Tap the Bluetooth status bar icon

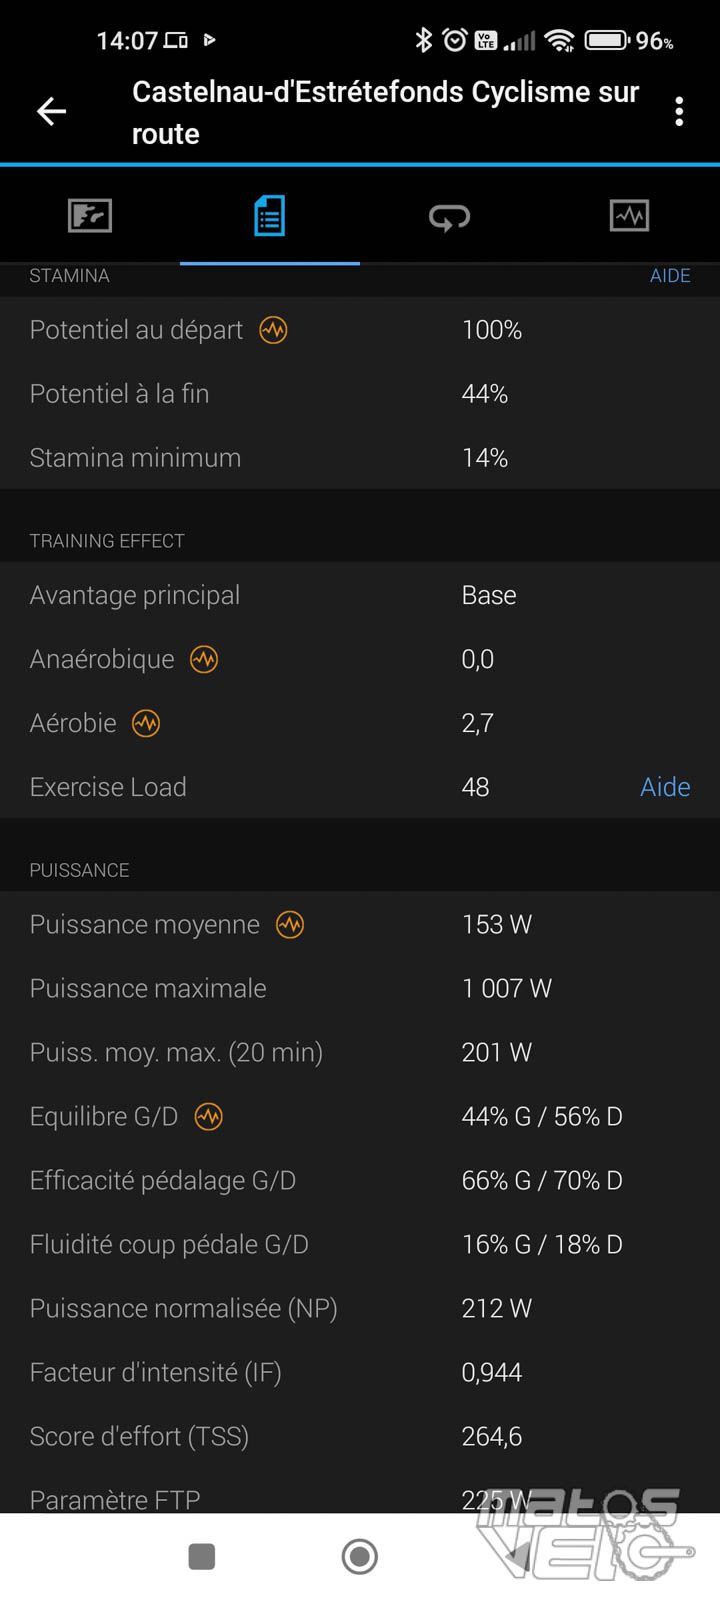(x=424, y=40)
